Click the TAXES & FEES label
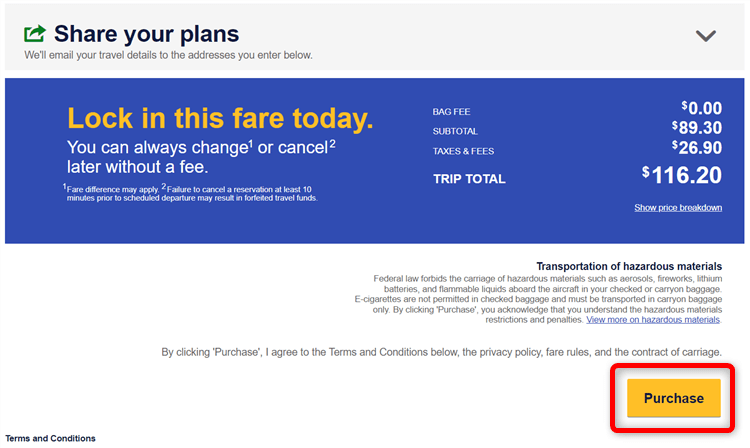This screenshot has height=448, width=750. 463,151
